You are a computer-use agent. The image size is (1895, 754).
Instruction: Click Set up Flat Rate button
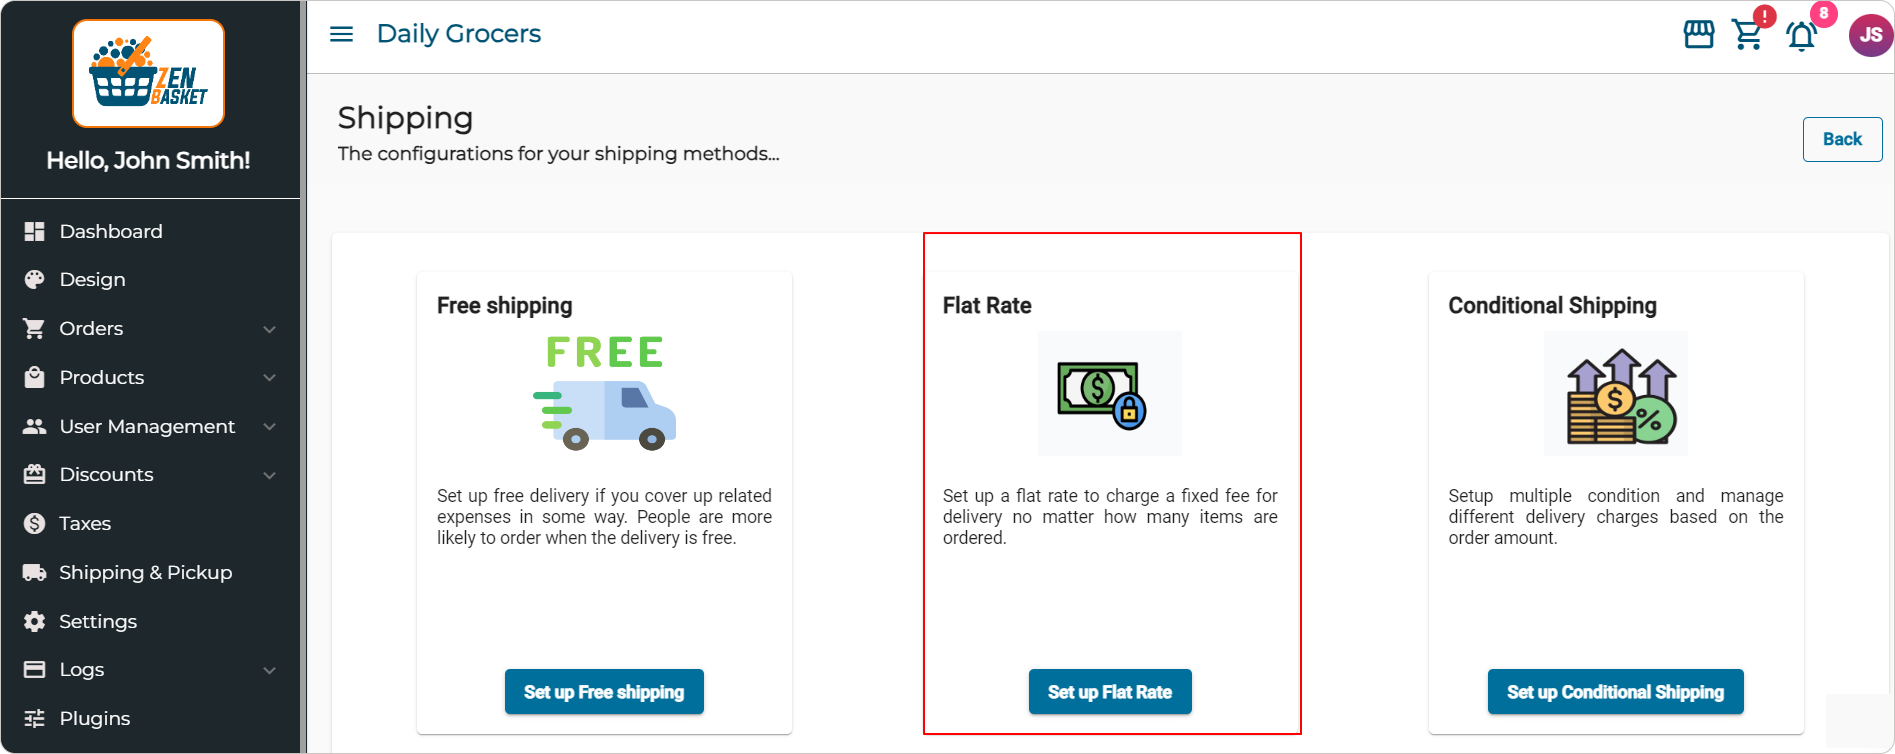[1109, 691]
